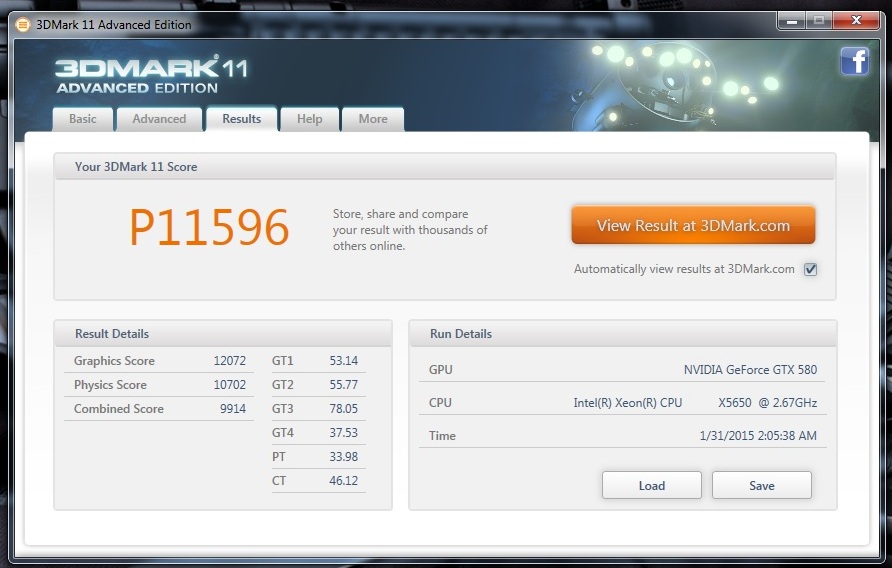Click the NVIDIA GeForce GTX 580 text
The image size is (892, 568).
tap(750, 370)
